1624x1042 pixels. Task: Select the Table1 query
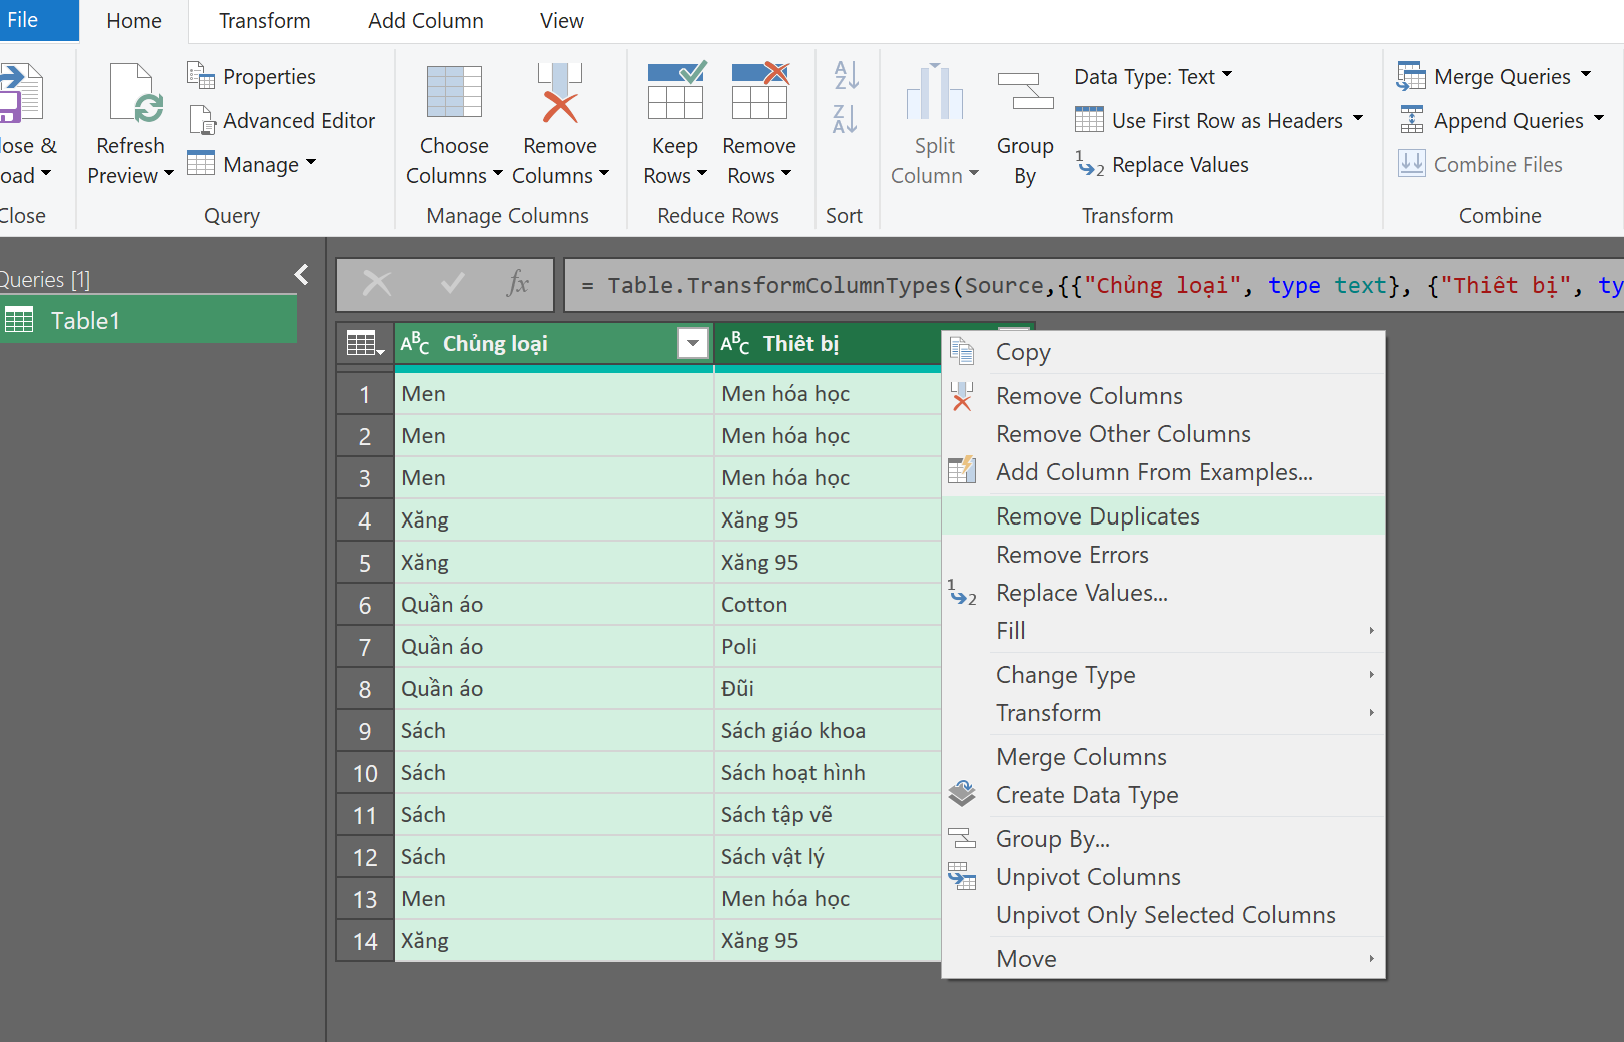click(86, 320)
